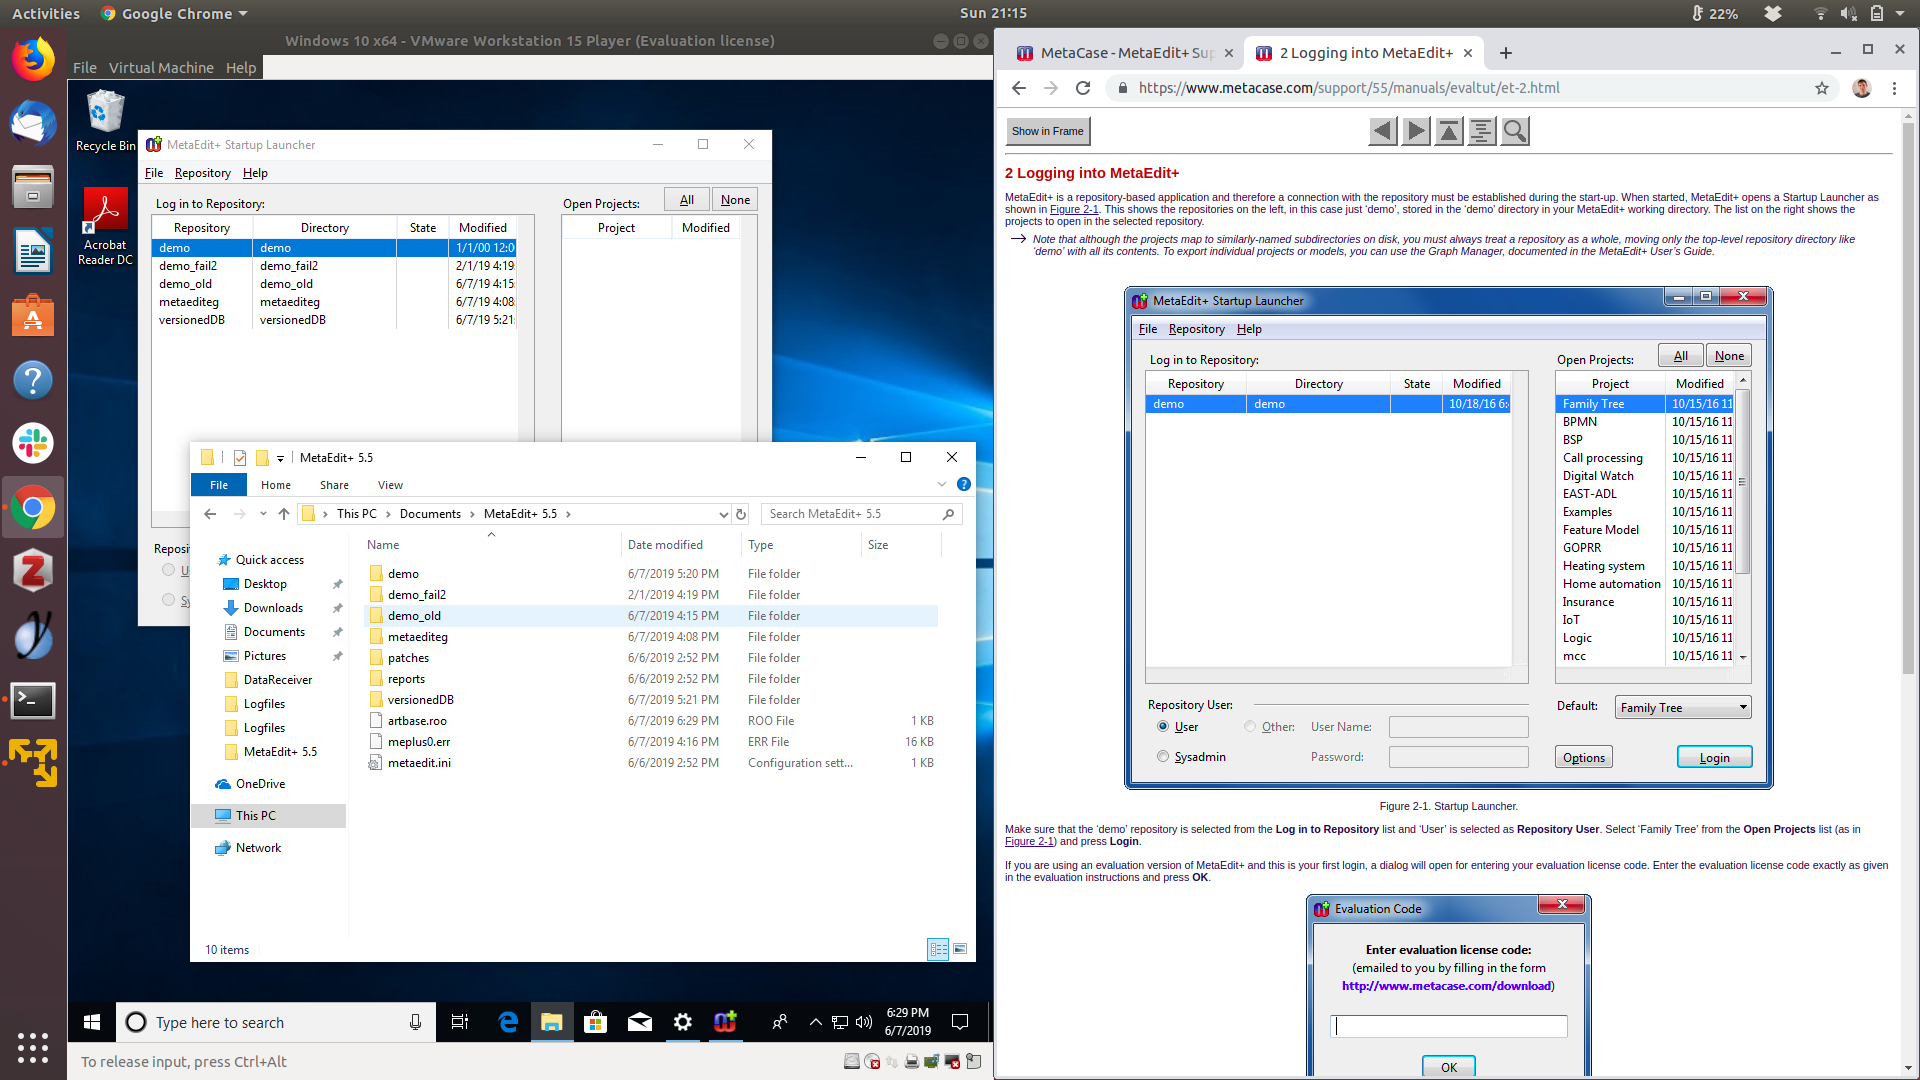Open the Quick Access Toolbar customize dropdown
The height and width of the screenshot is (1080, 1920).
280,458
